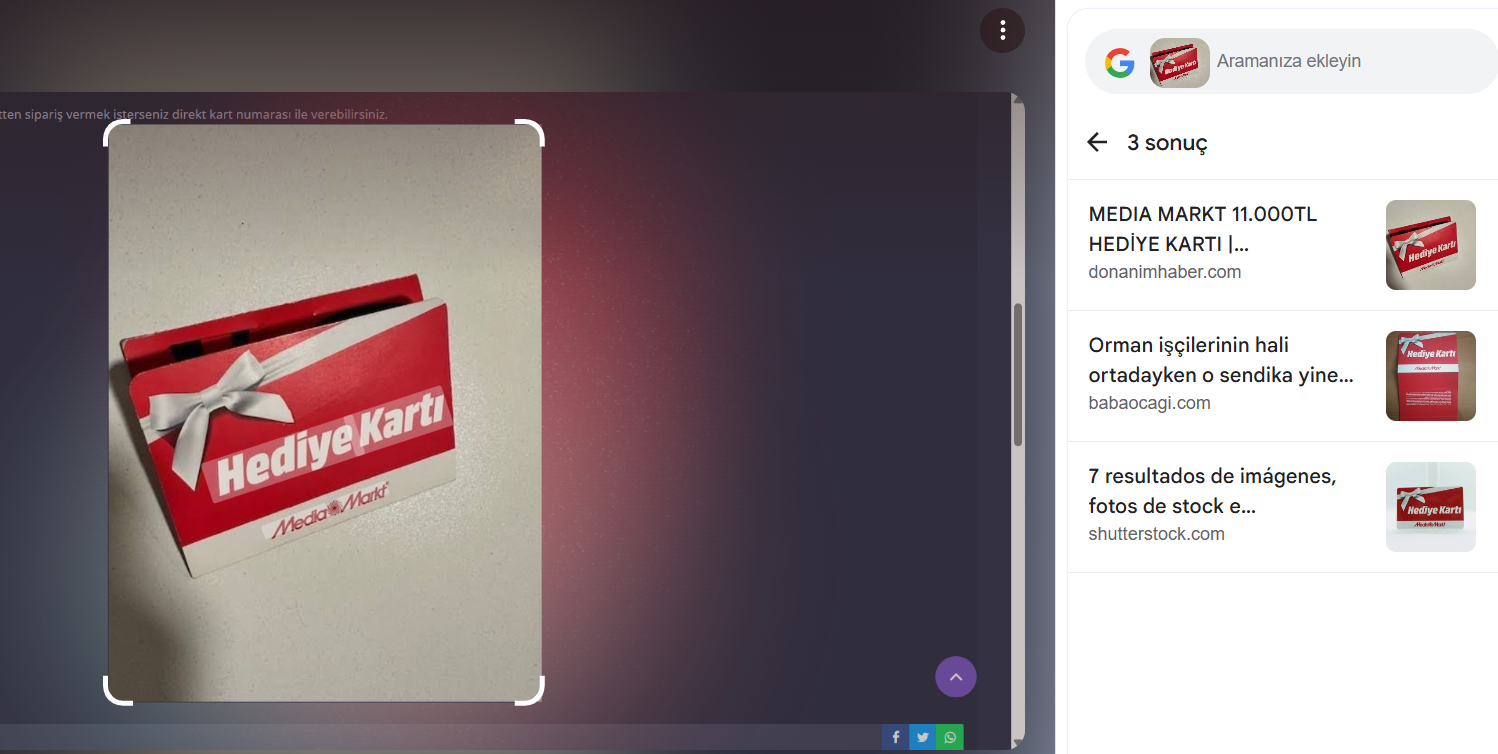Screen dimensions: 1498x754
Task: Click the purple scroll-to-top arrow button
Action: pos(955,677)
